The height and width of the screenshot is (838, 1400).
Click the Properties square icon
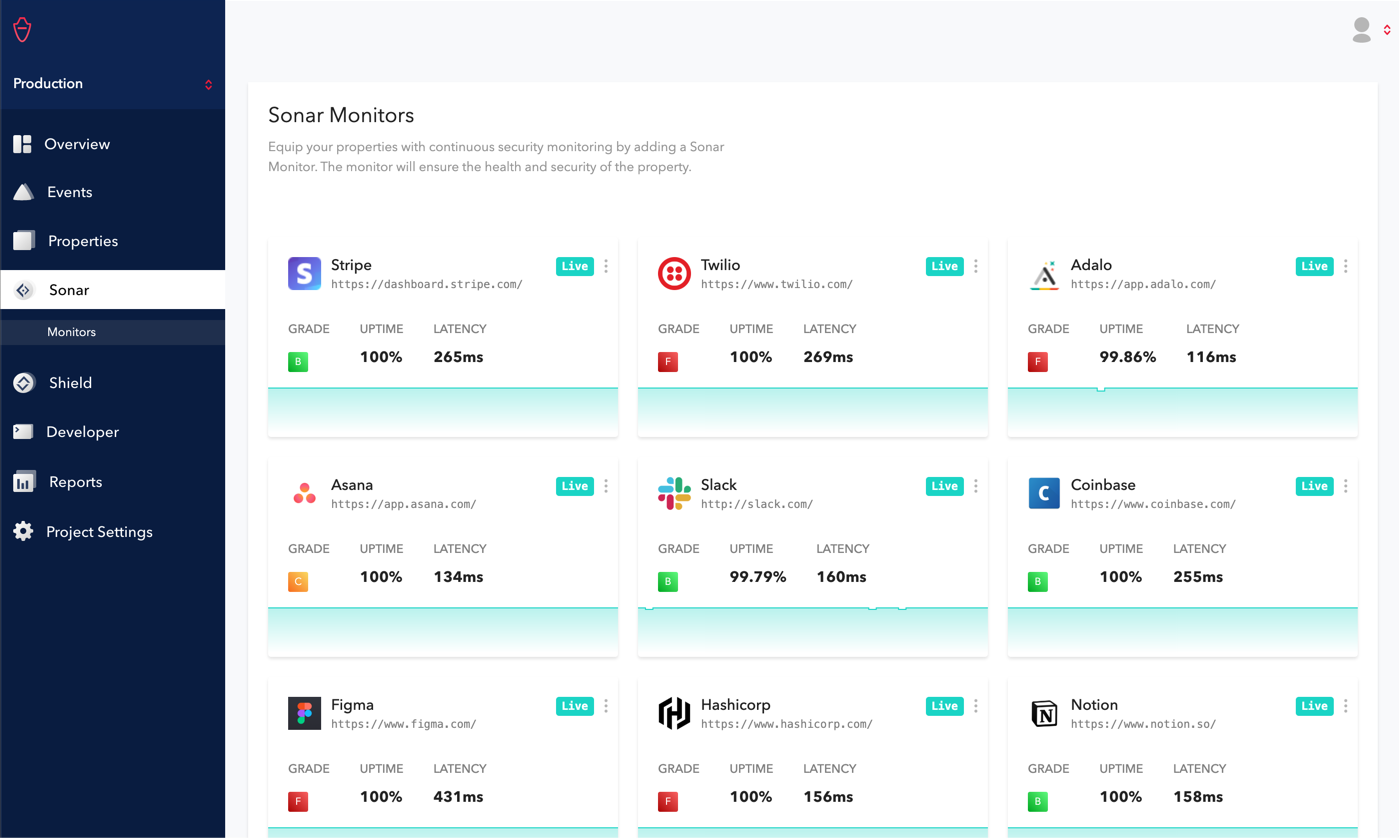pos(24,240)
